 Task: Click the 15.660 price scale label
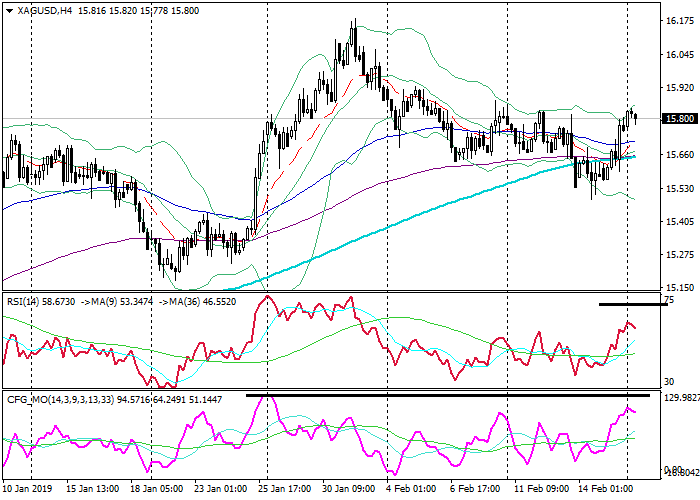[x=679, y=154]
